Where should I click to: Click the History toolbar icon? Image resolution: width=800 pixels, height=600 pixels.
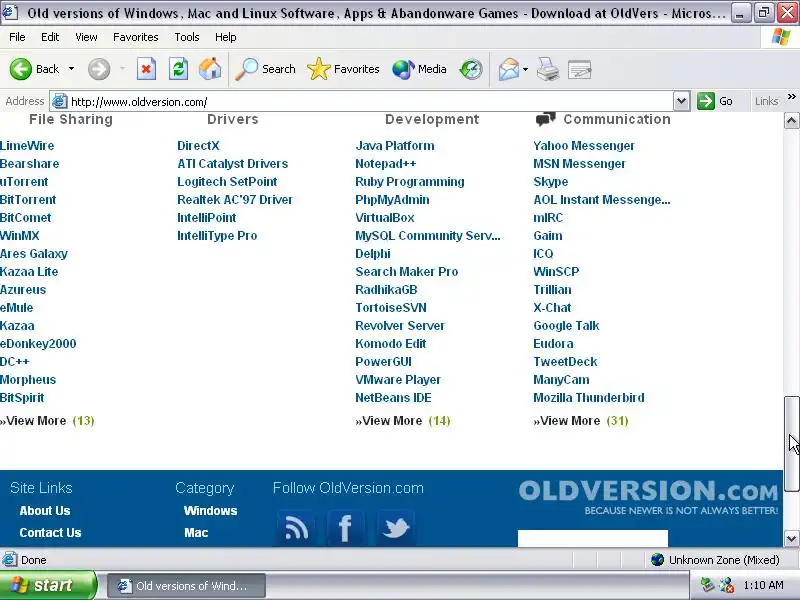coord(470,69)
